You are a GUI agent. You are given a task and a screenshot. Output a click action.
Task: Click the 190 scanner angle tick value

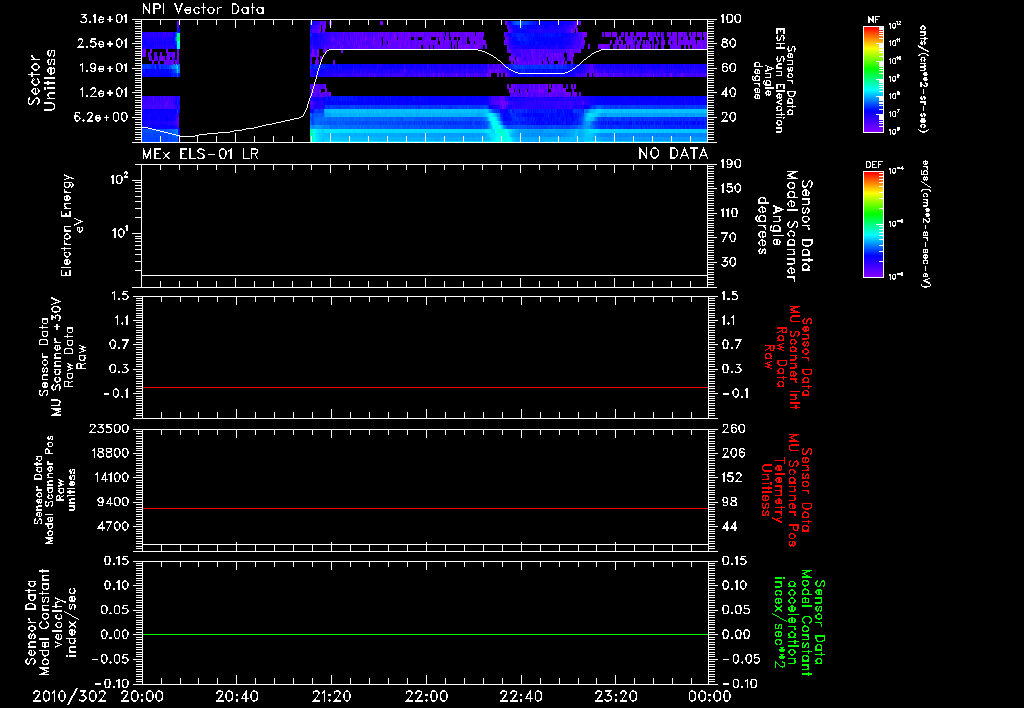pos(731,164)
